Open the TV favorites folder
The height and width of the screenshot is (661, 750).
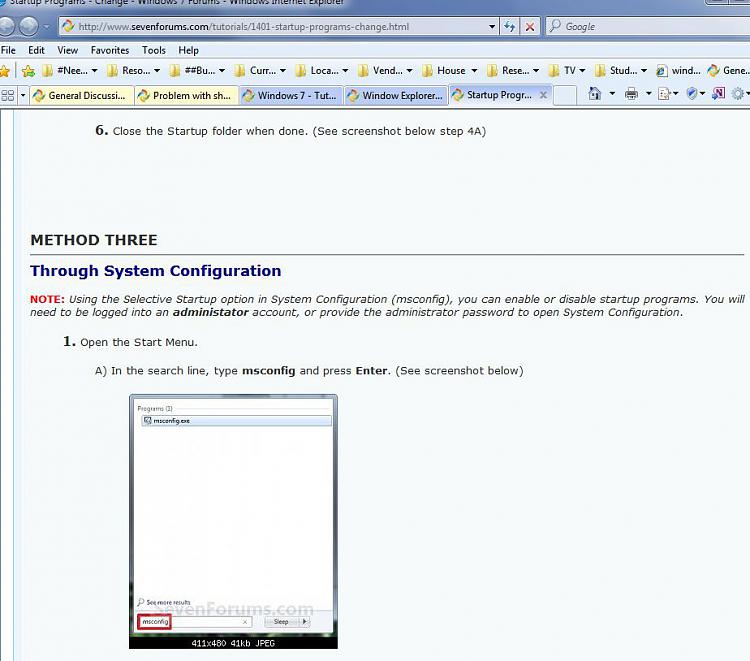point(567,71)
